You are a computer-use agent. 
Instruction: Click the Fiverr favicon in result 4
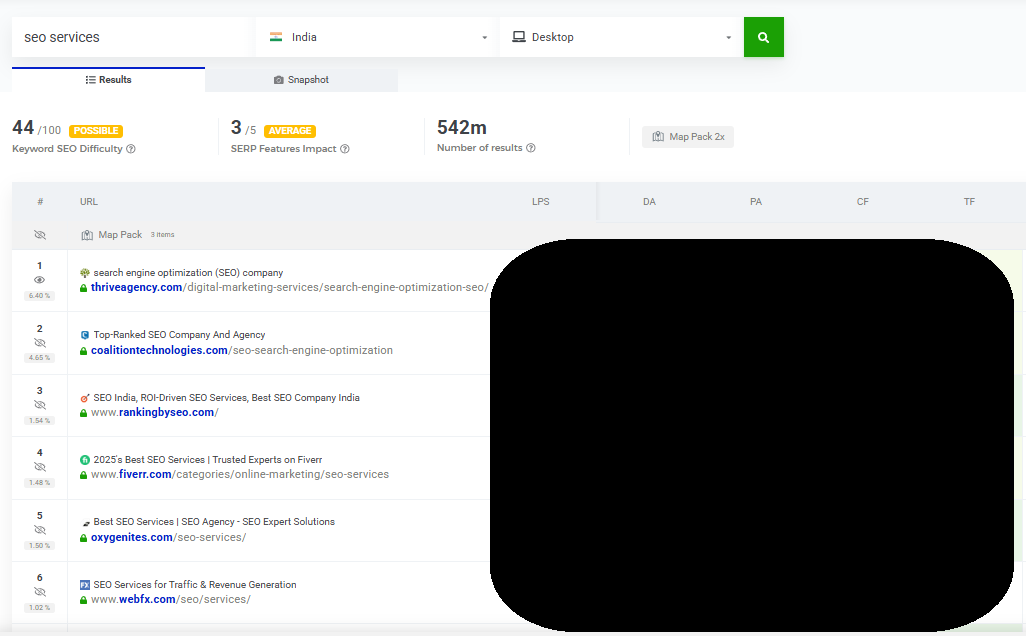click(x=84, y=460)
